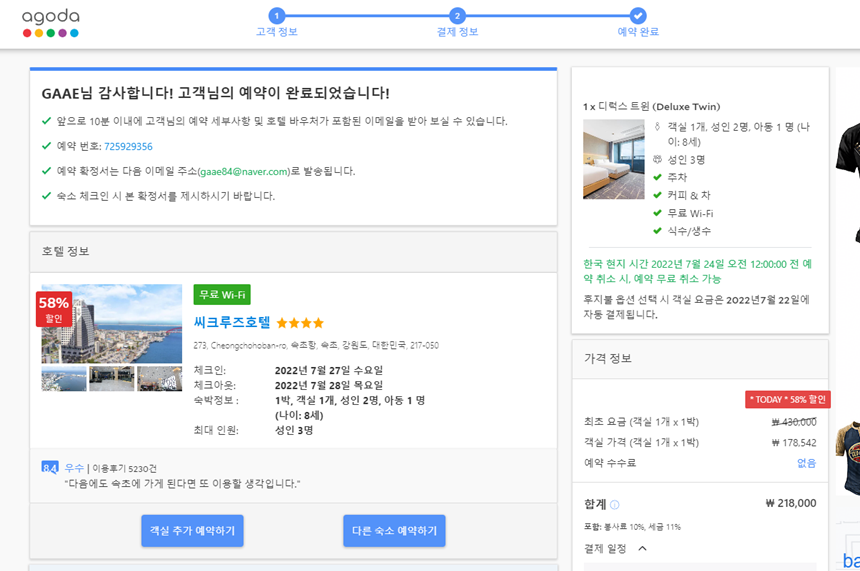Click the 무료 Wi-Fi green badge

tap(222, 295)
